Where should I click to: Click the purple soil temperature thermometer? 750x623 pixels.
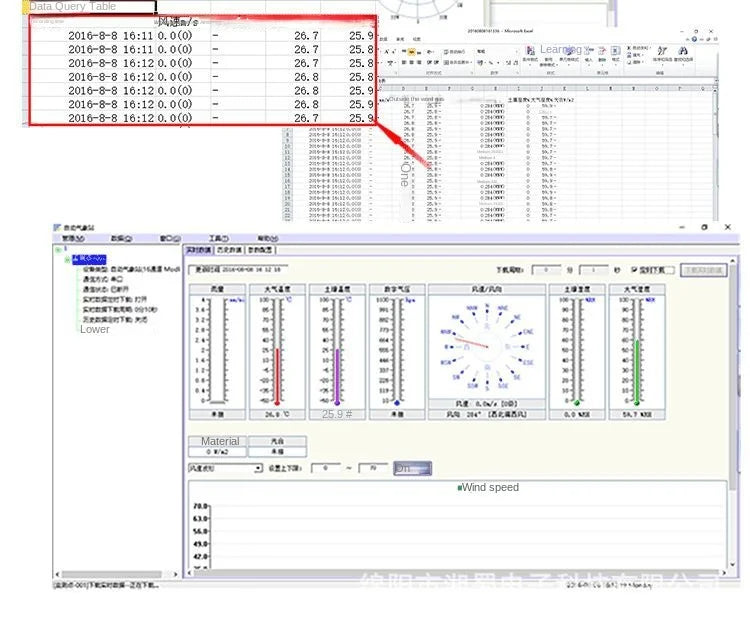point(337,351)
